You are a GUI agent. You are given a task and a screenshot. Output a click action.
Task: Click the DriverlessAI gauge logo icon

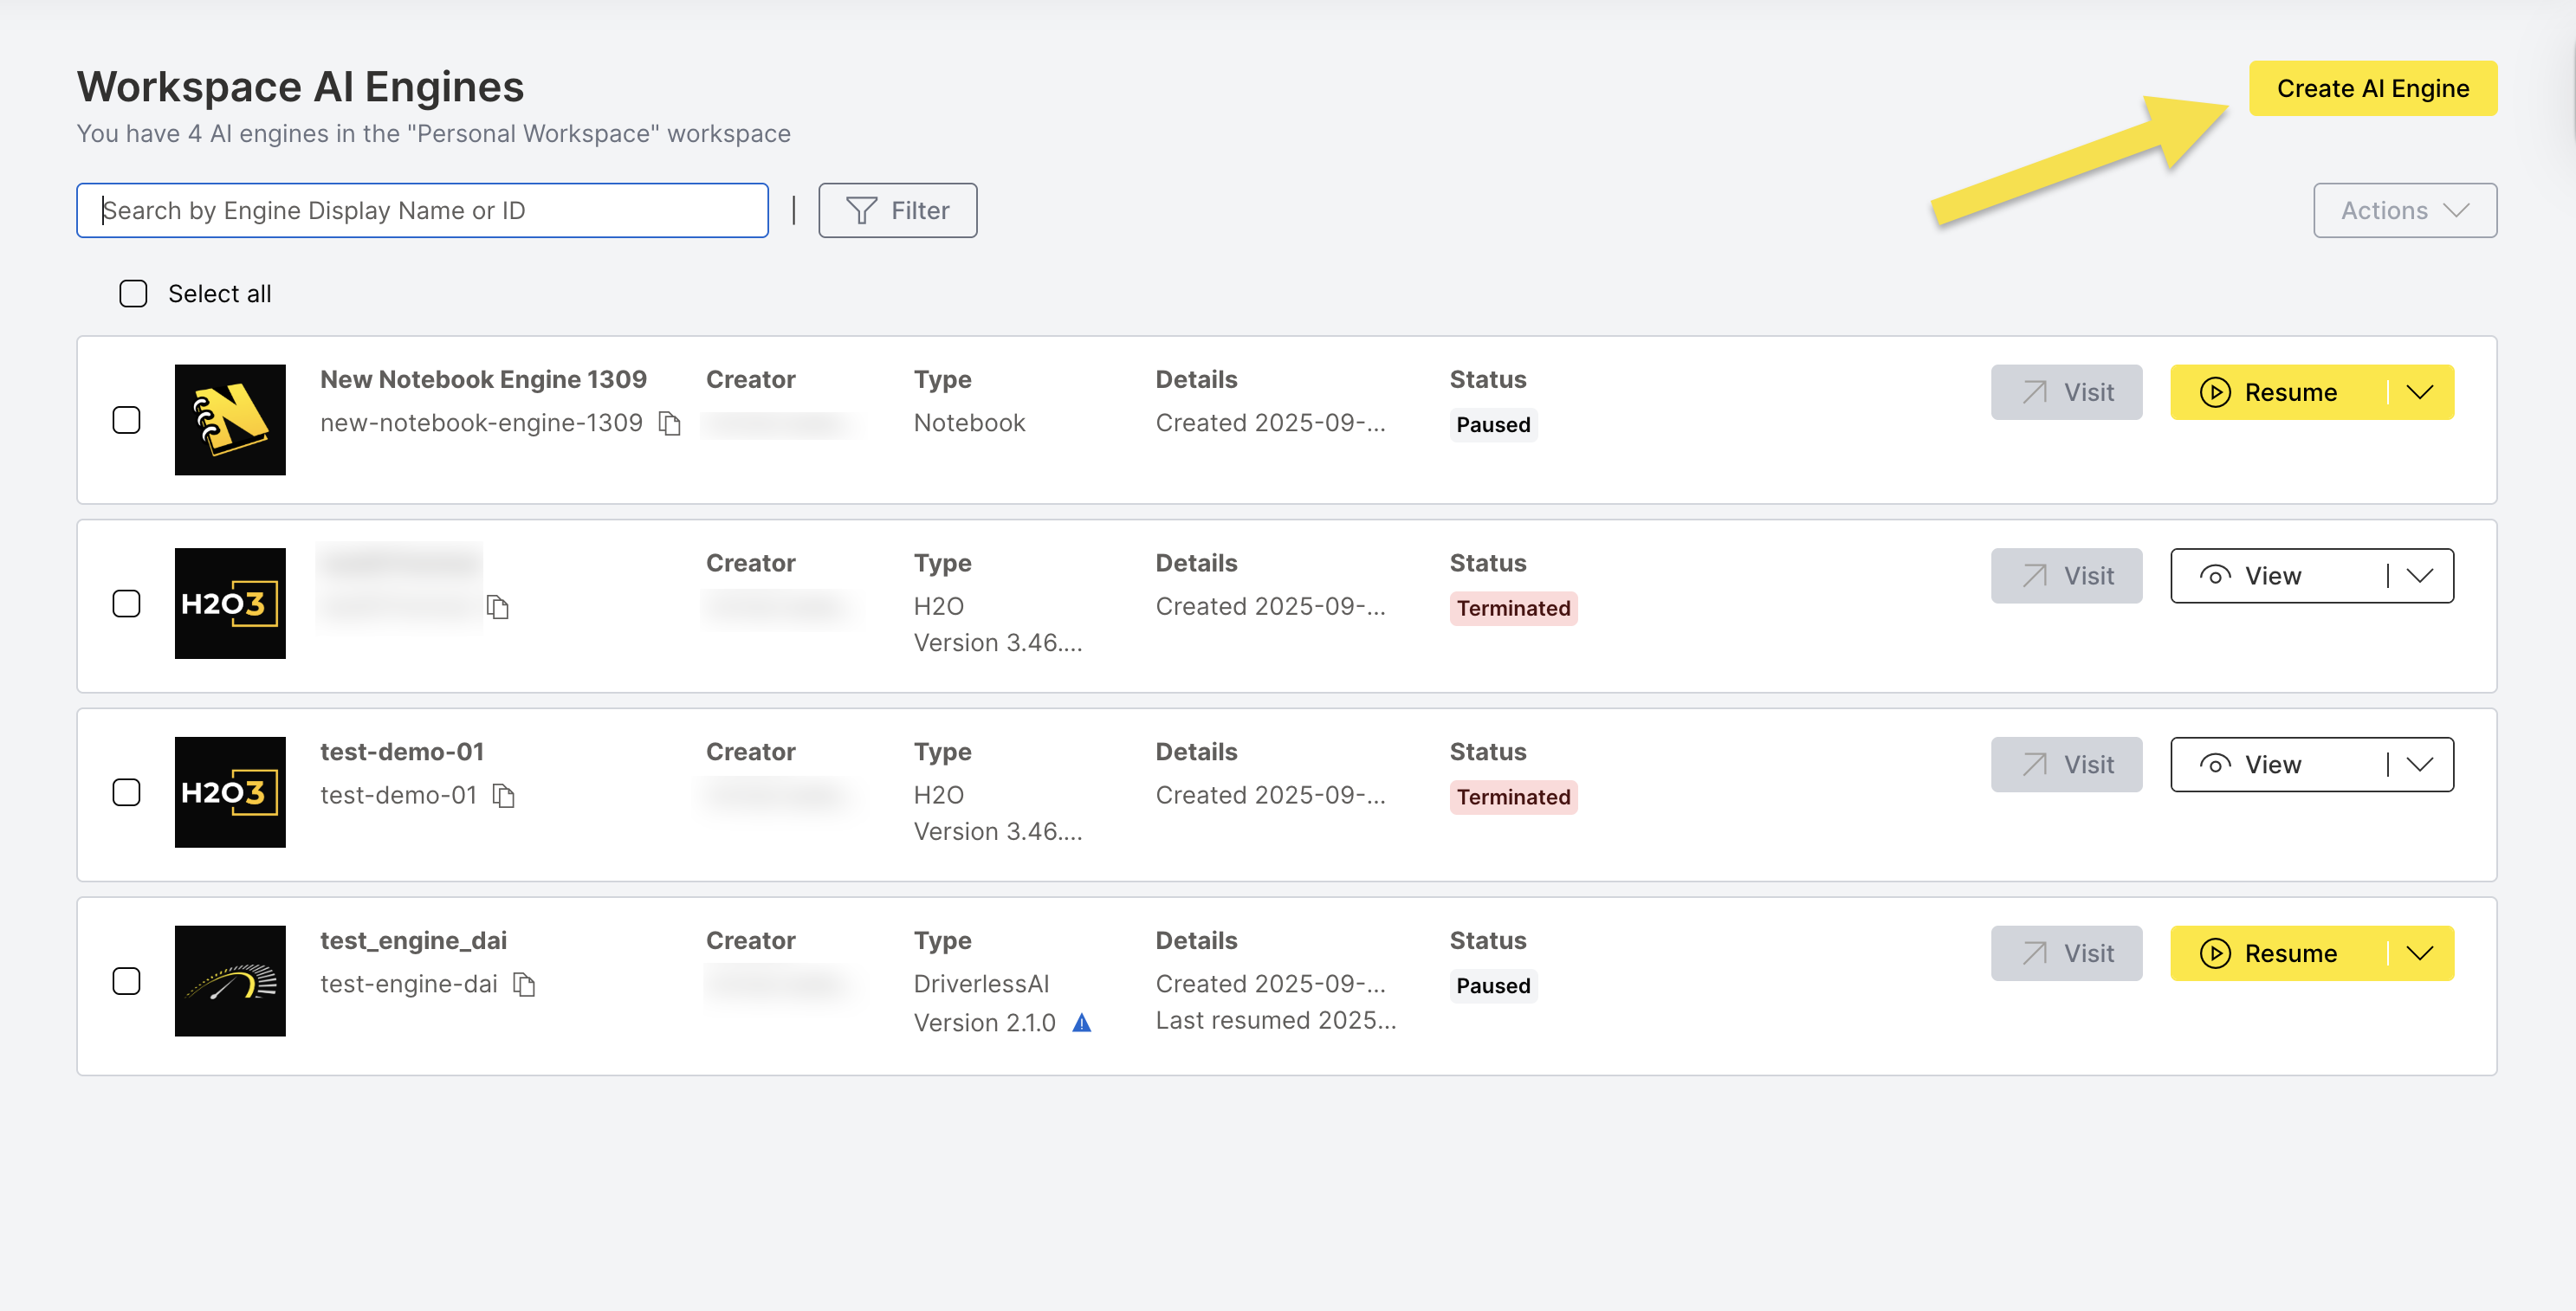[230, 981]
